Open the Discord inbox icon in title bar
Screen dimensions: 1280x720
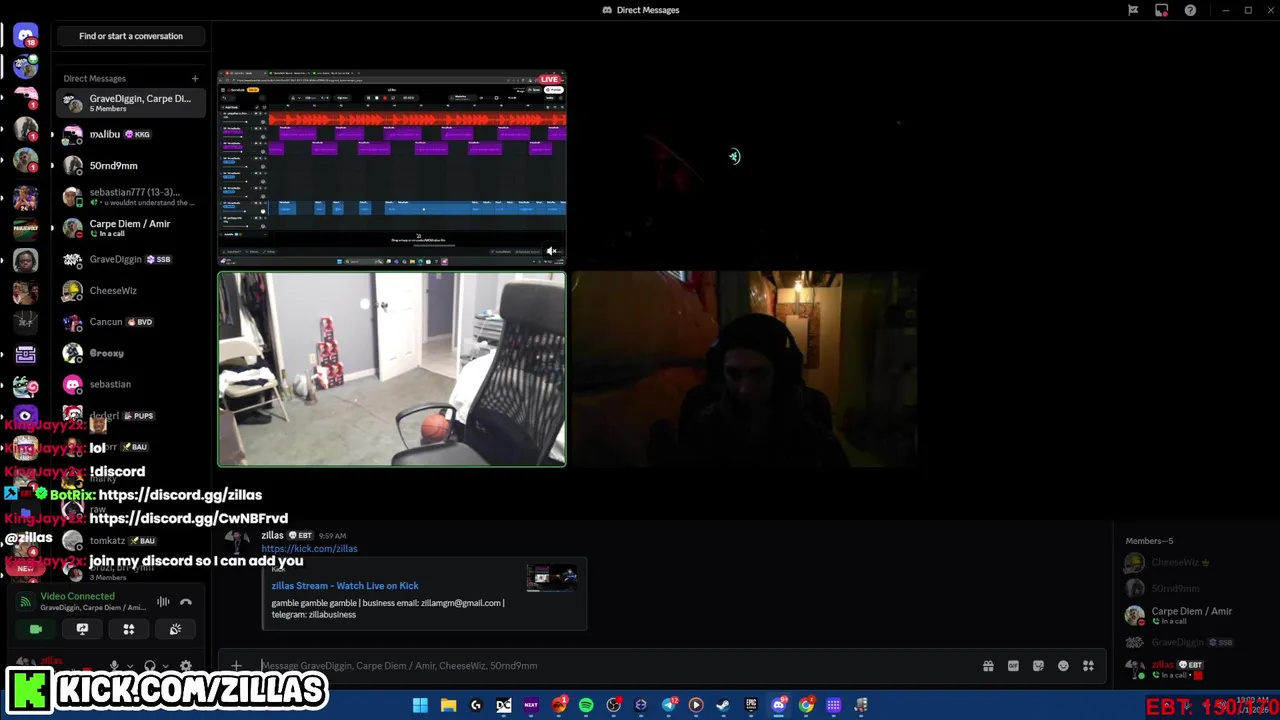pos(1161,10)
